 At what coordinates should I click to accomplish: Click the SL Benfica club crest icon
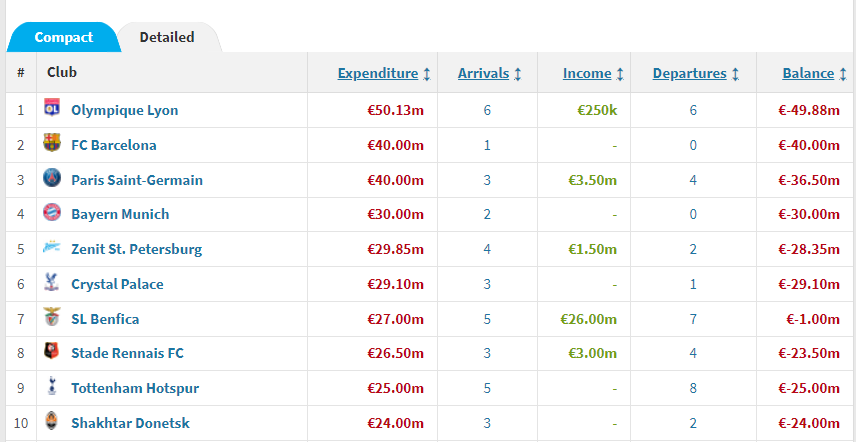coord(52,318)
